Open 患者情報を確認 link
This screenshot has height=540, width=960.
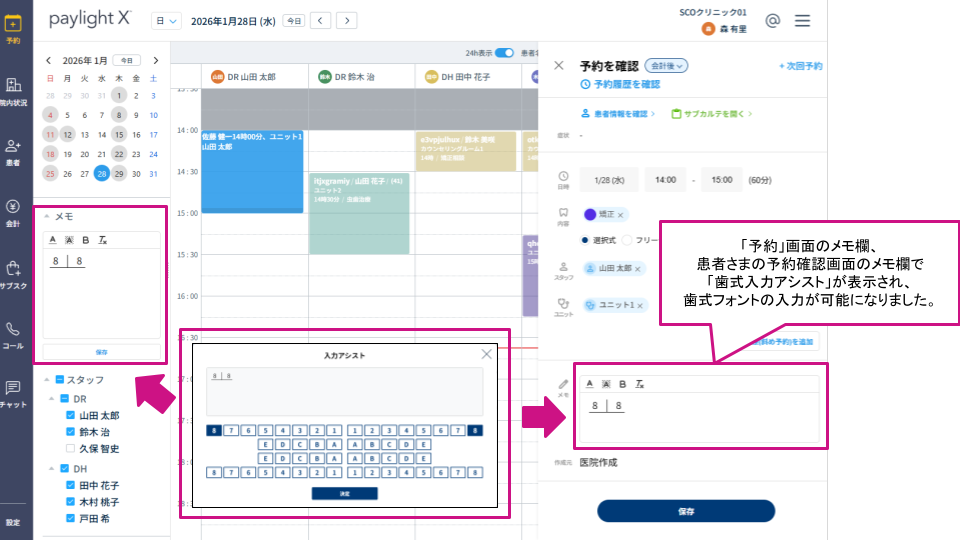coord(617,114)
